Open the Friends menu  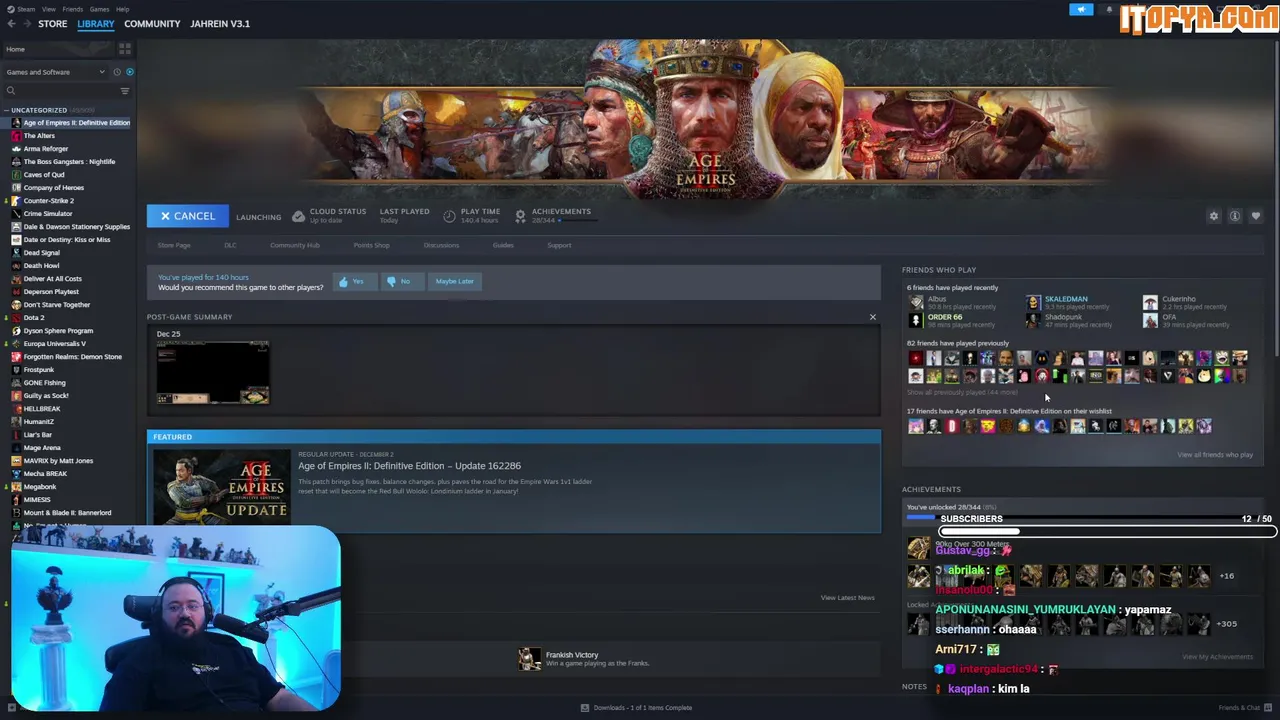coord(72,9)
